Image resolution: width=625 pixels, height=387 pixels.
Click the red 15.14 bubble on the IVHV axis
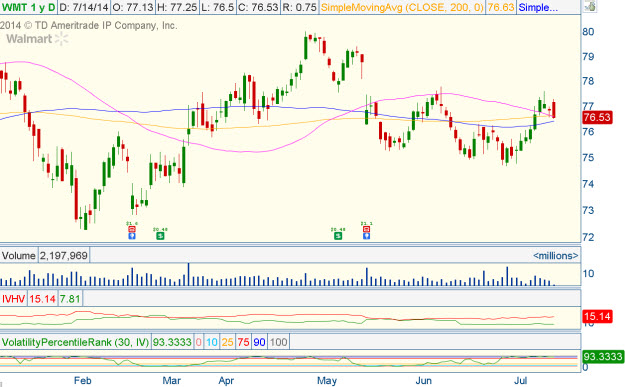(597, 316)
